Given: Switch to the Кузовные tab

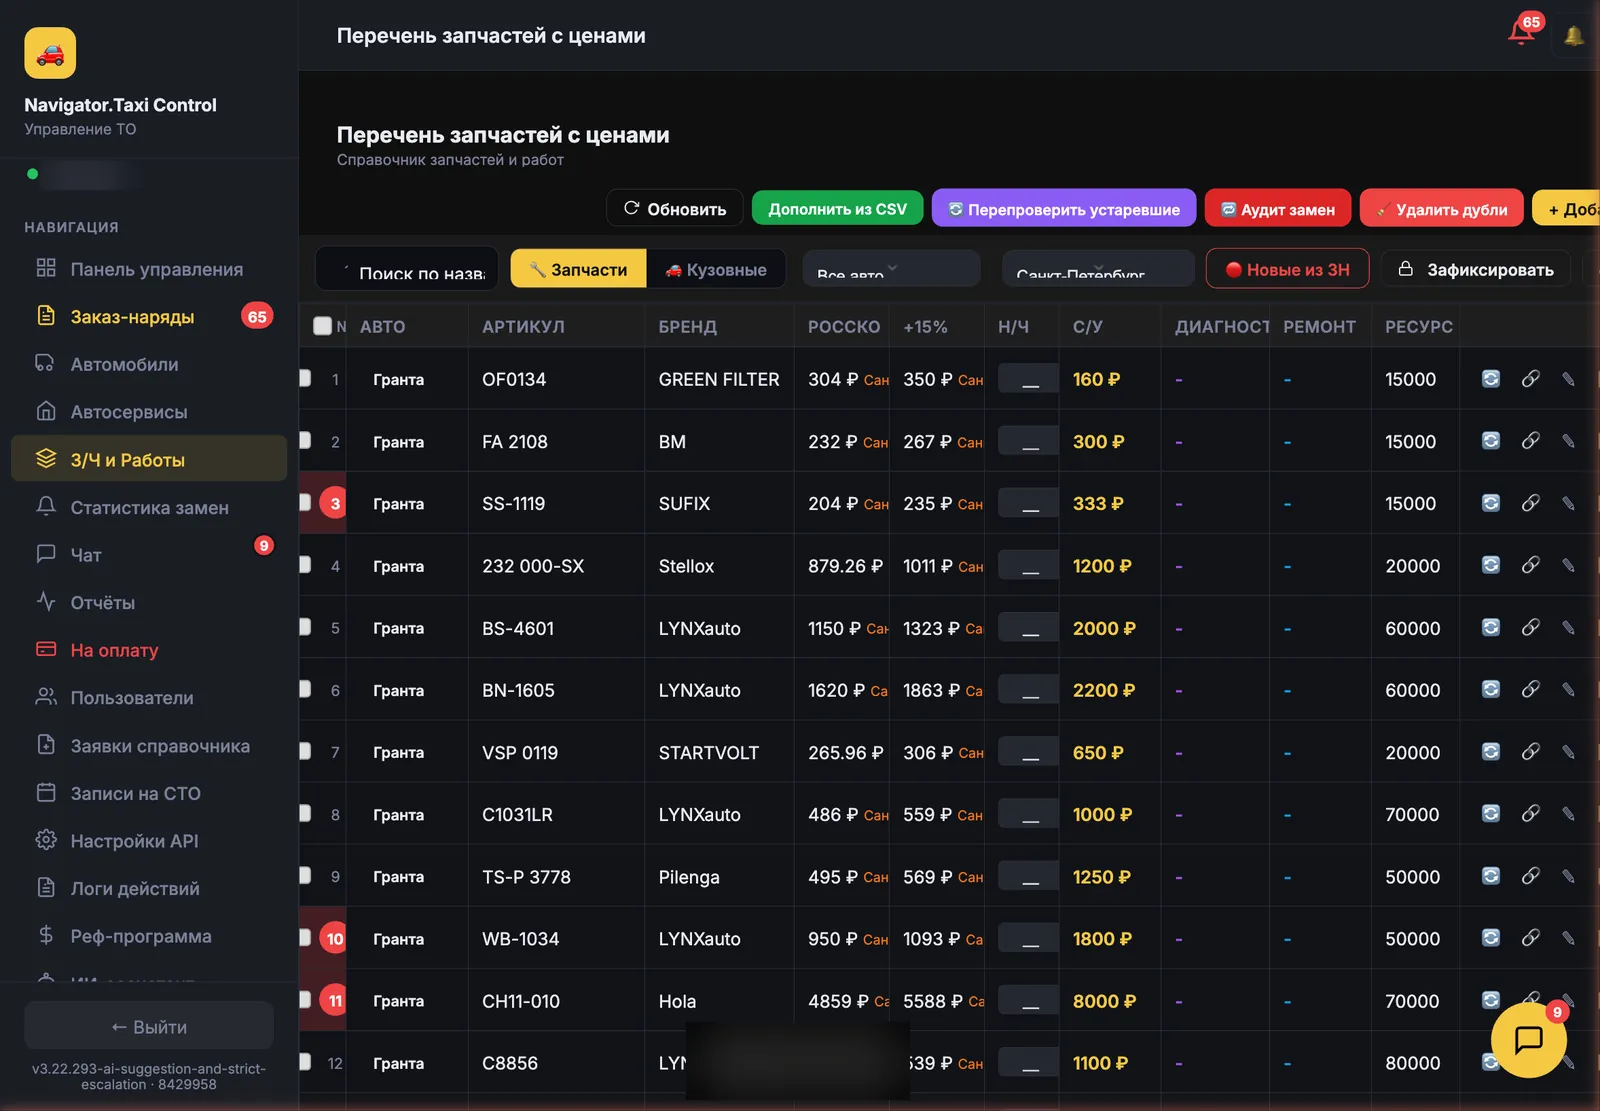Looking at the screenshot, I should coord(716,269).
